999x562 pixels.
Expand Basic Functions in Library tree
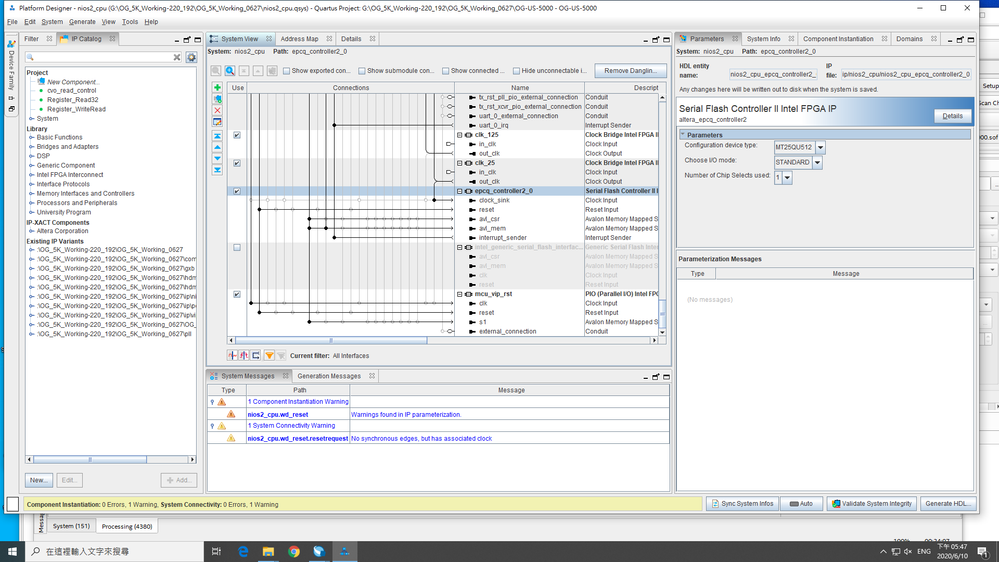(x=31, y=137)
